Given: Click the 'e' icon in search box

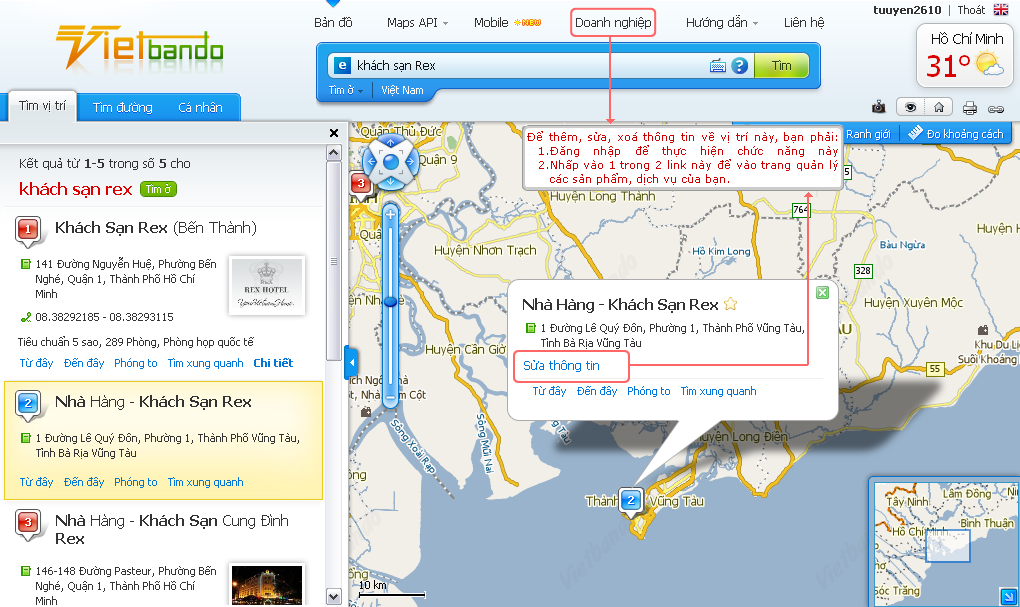Looking at the screenshot, I should (x=342, y=65).
